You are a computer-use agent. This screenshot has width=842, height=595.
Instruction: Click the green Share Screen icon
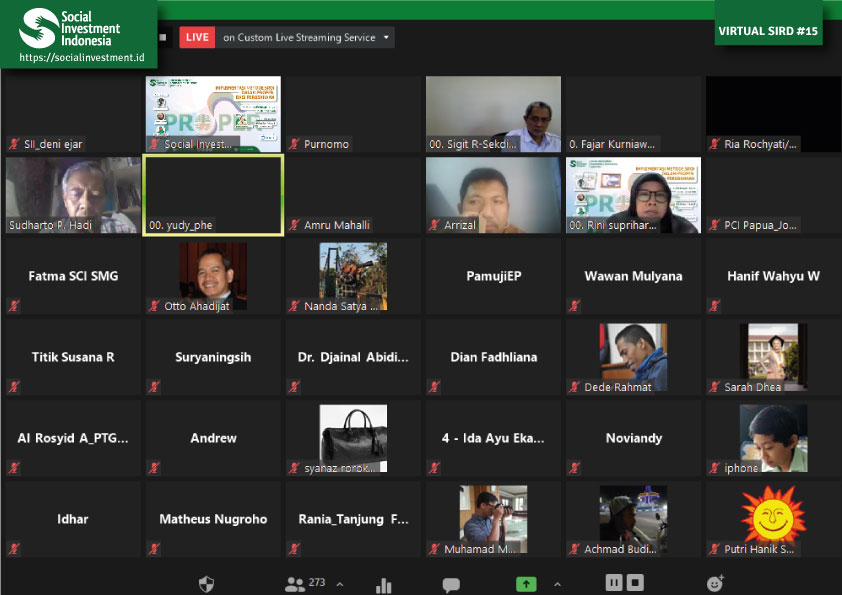526,584
